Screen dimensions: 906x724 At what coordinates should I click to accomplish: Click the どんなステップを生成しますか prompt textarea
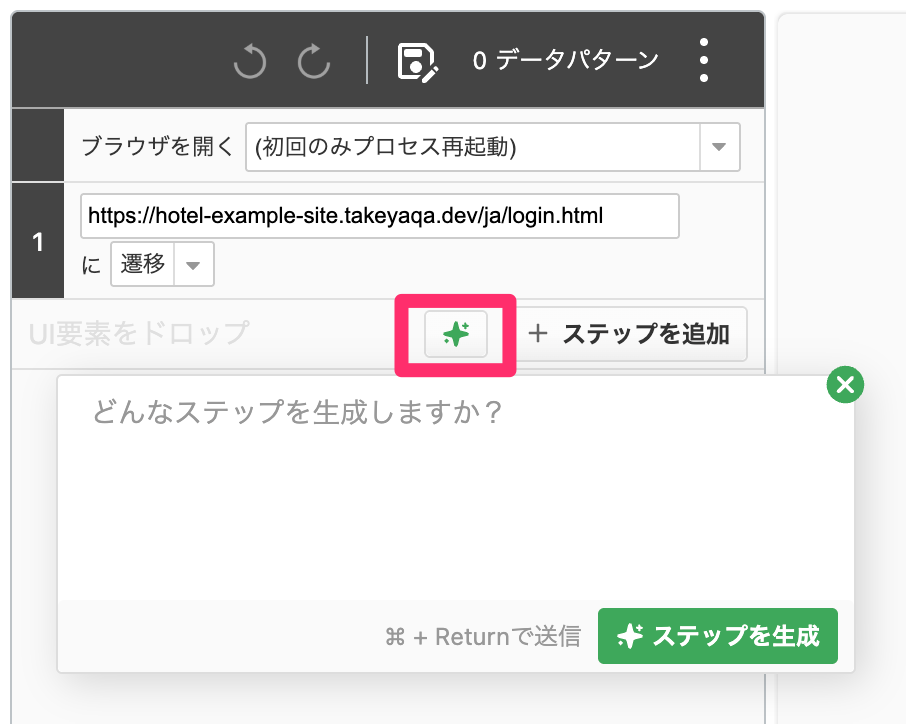coord(455,488)
